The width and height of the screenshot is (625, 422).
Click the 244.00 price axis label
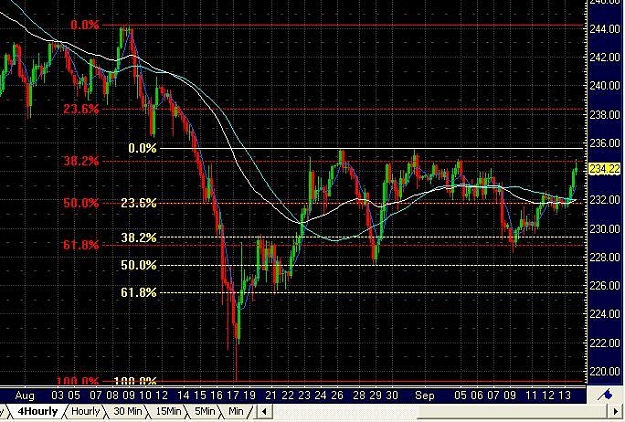click(x=605, y=29)
